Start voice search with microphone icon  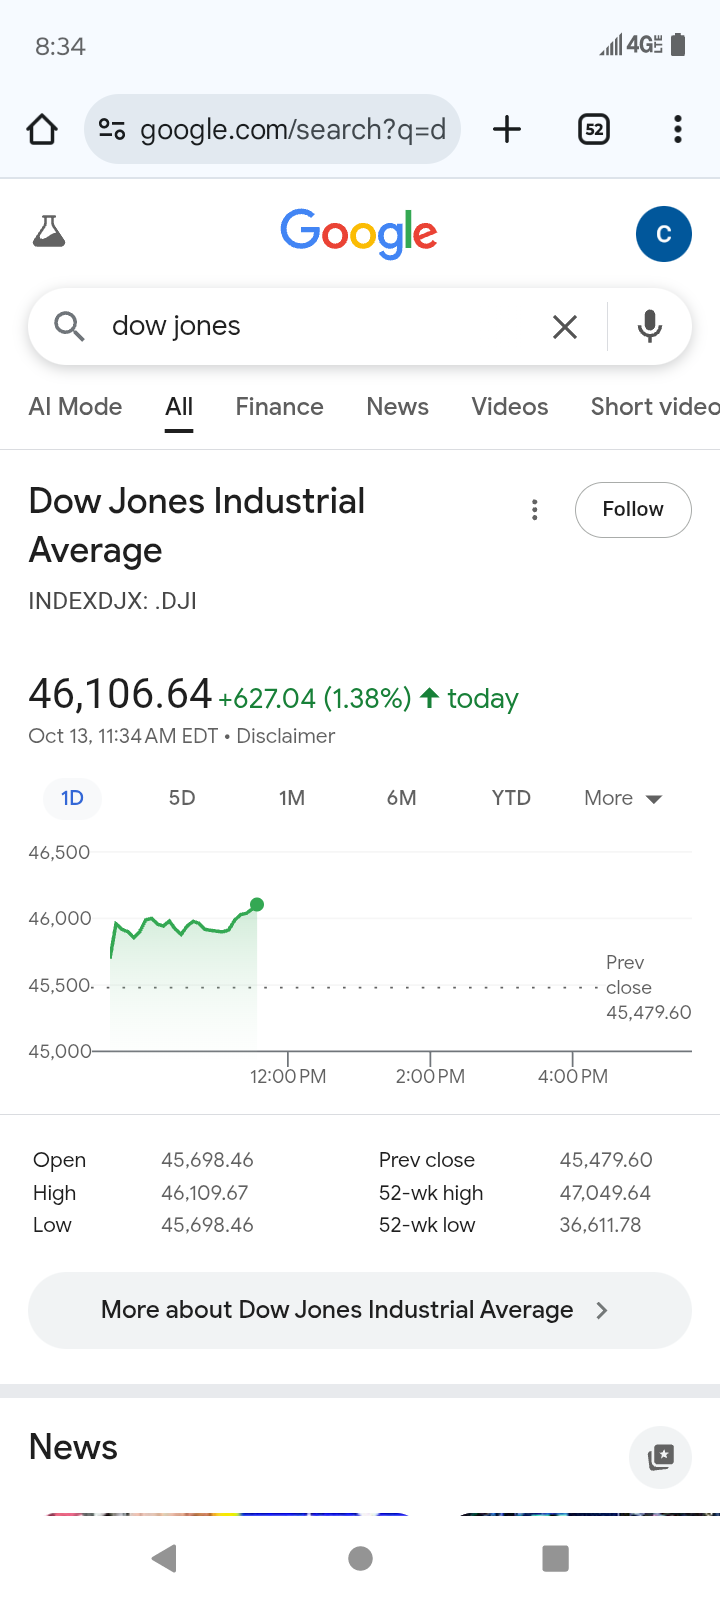coord(650,326)
